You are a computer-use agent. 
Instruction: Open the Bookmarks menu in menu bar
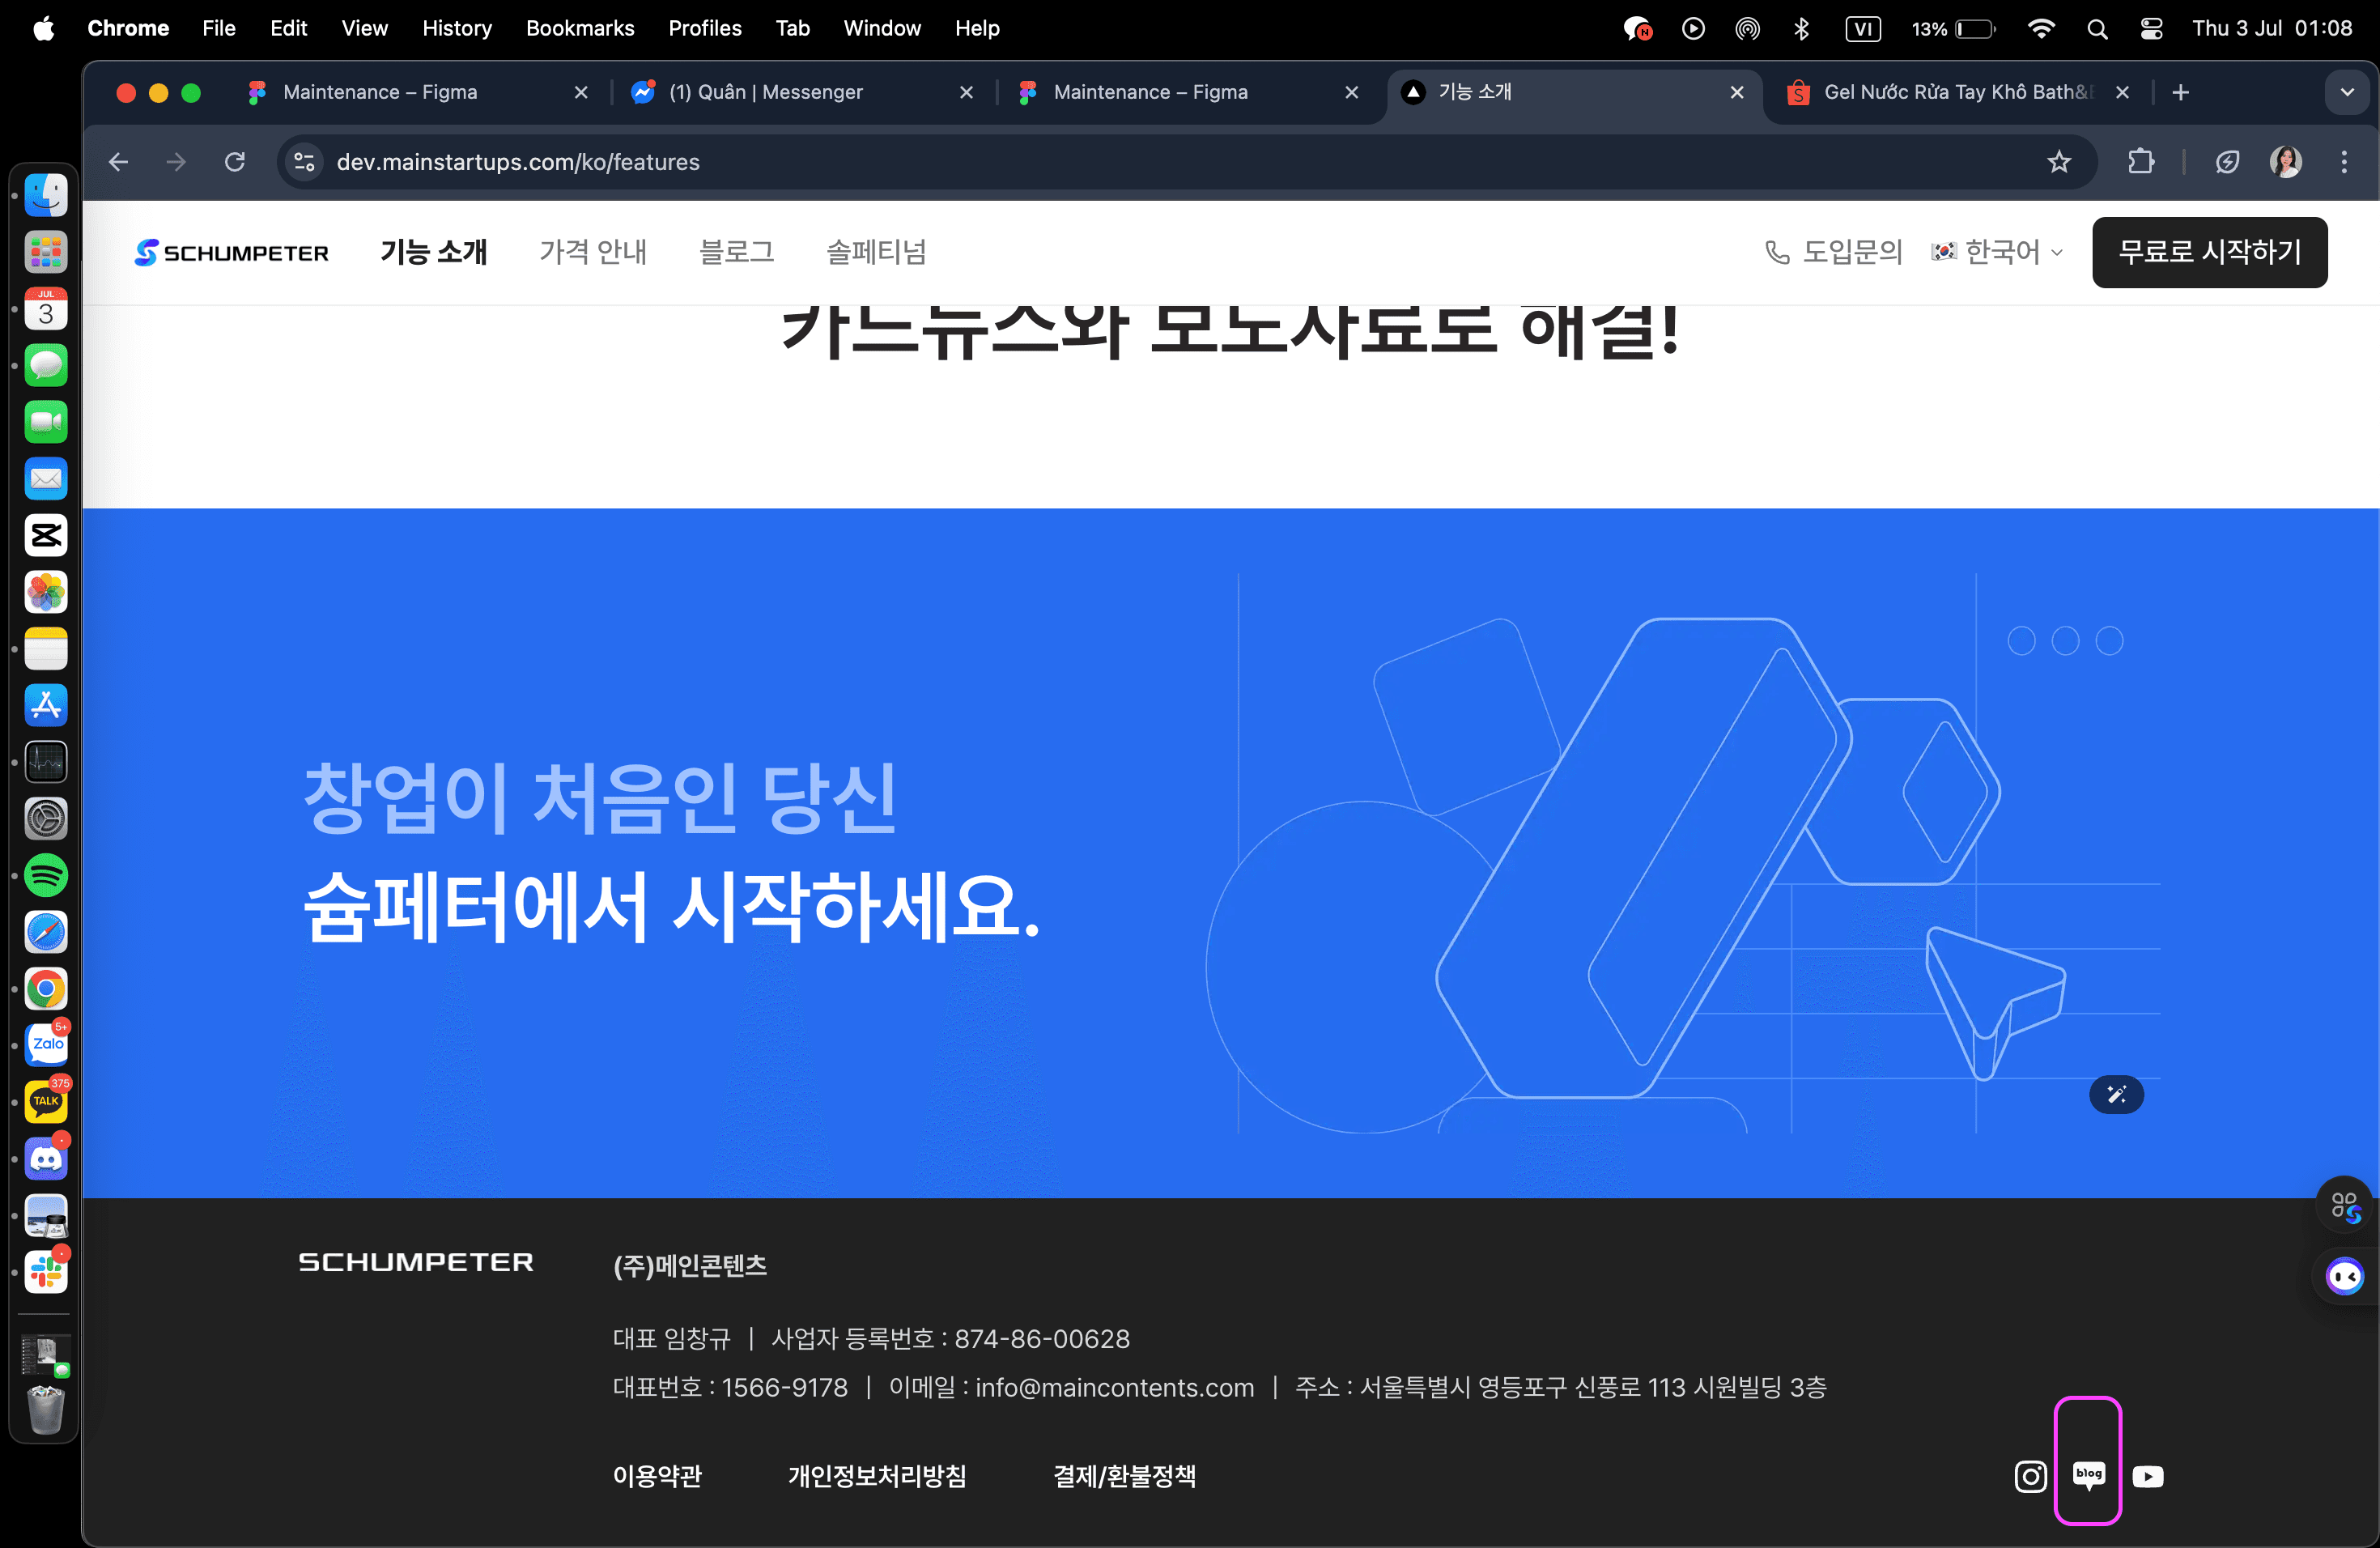click(580, 28)
